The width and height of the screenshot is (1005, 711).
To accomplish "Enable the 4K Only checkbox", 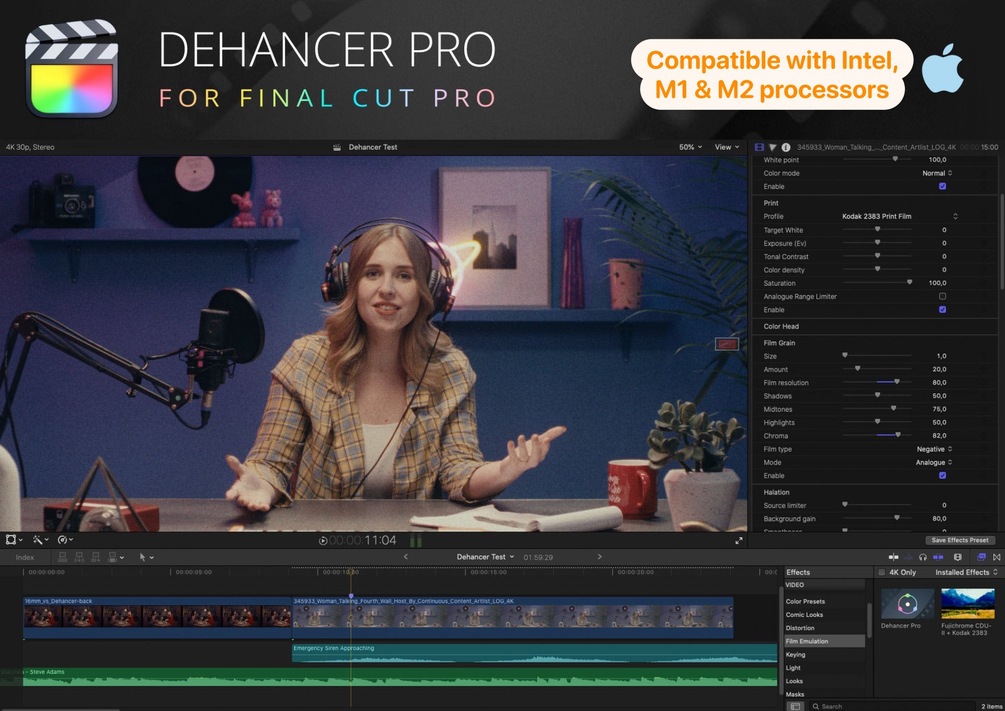I will click(882, 572).
